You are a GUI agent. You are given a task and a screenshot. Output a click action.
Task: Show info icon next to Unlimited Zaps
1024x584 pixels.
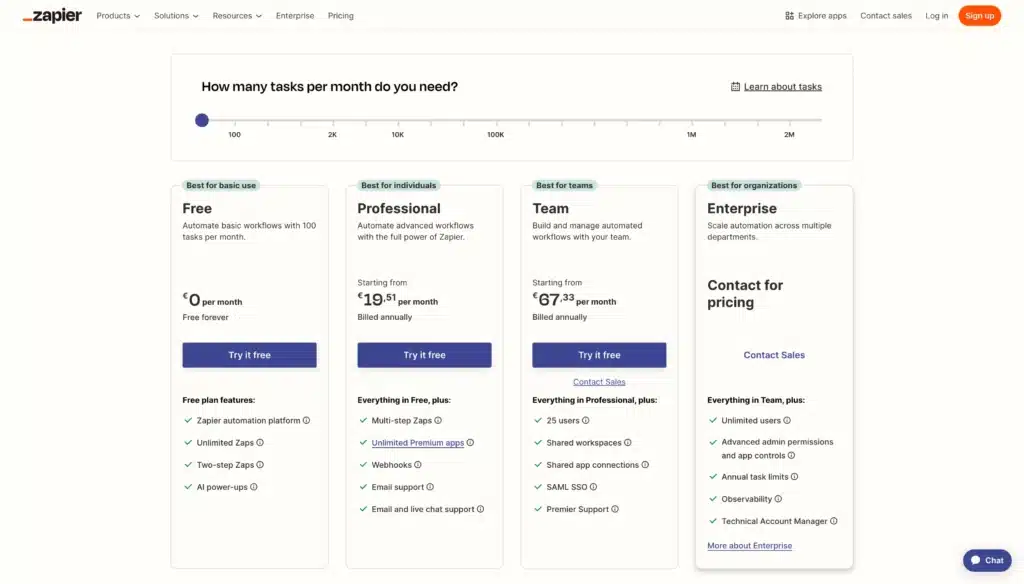pos(260,443)
